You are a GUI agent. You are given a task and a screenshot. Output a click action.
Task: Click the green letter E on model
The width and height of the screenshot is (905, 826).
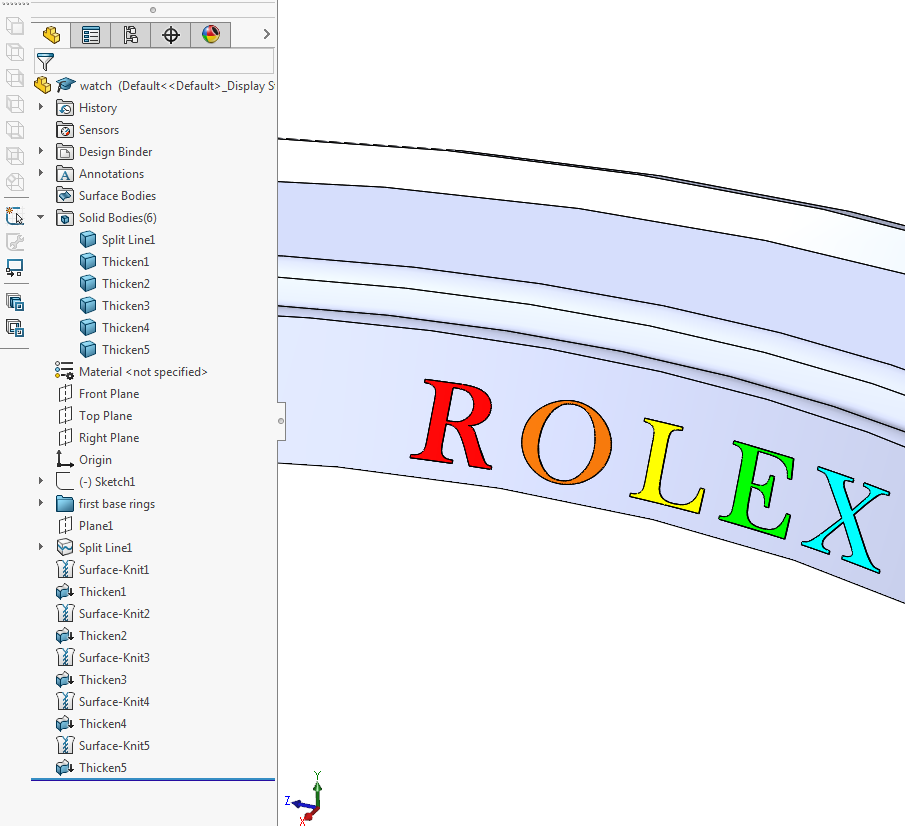[757, 489]
